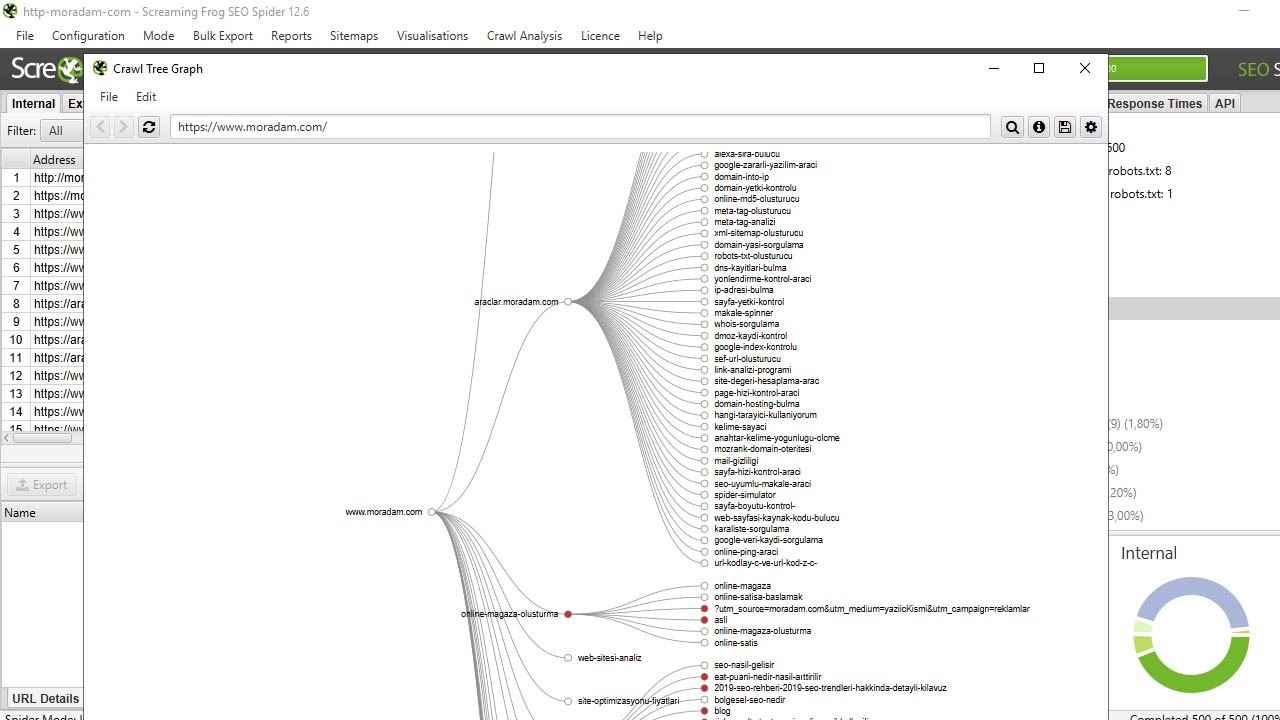Click the Address column header
This screenshot has width=1280, height=720.
tap(54, 159)
